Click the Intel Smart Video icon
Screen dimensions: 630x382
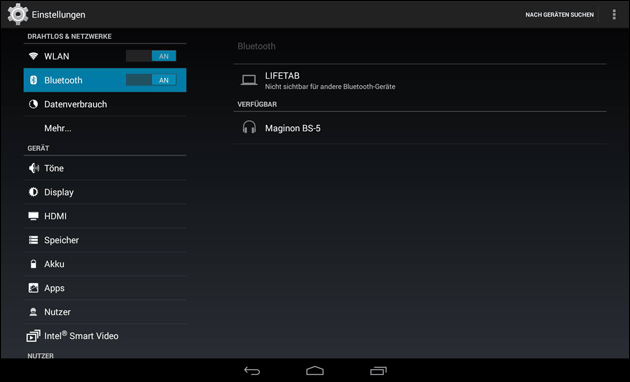point(33,336)
